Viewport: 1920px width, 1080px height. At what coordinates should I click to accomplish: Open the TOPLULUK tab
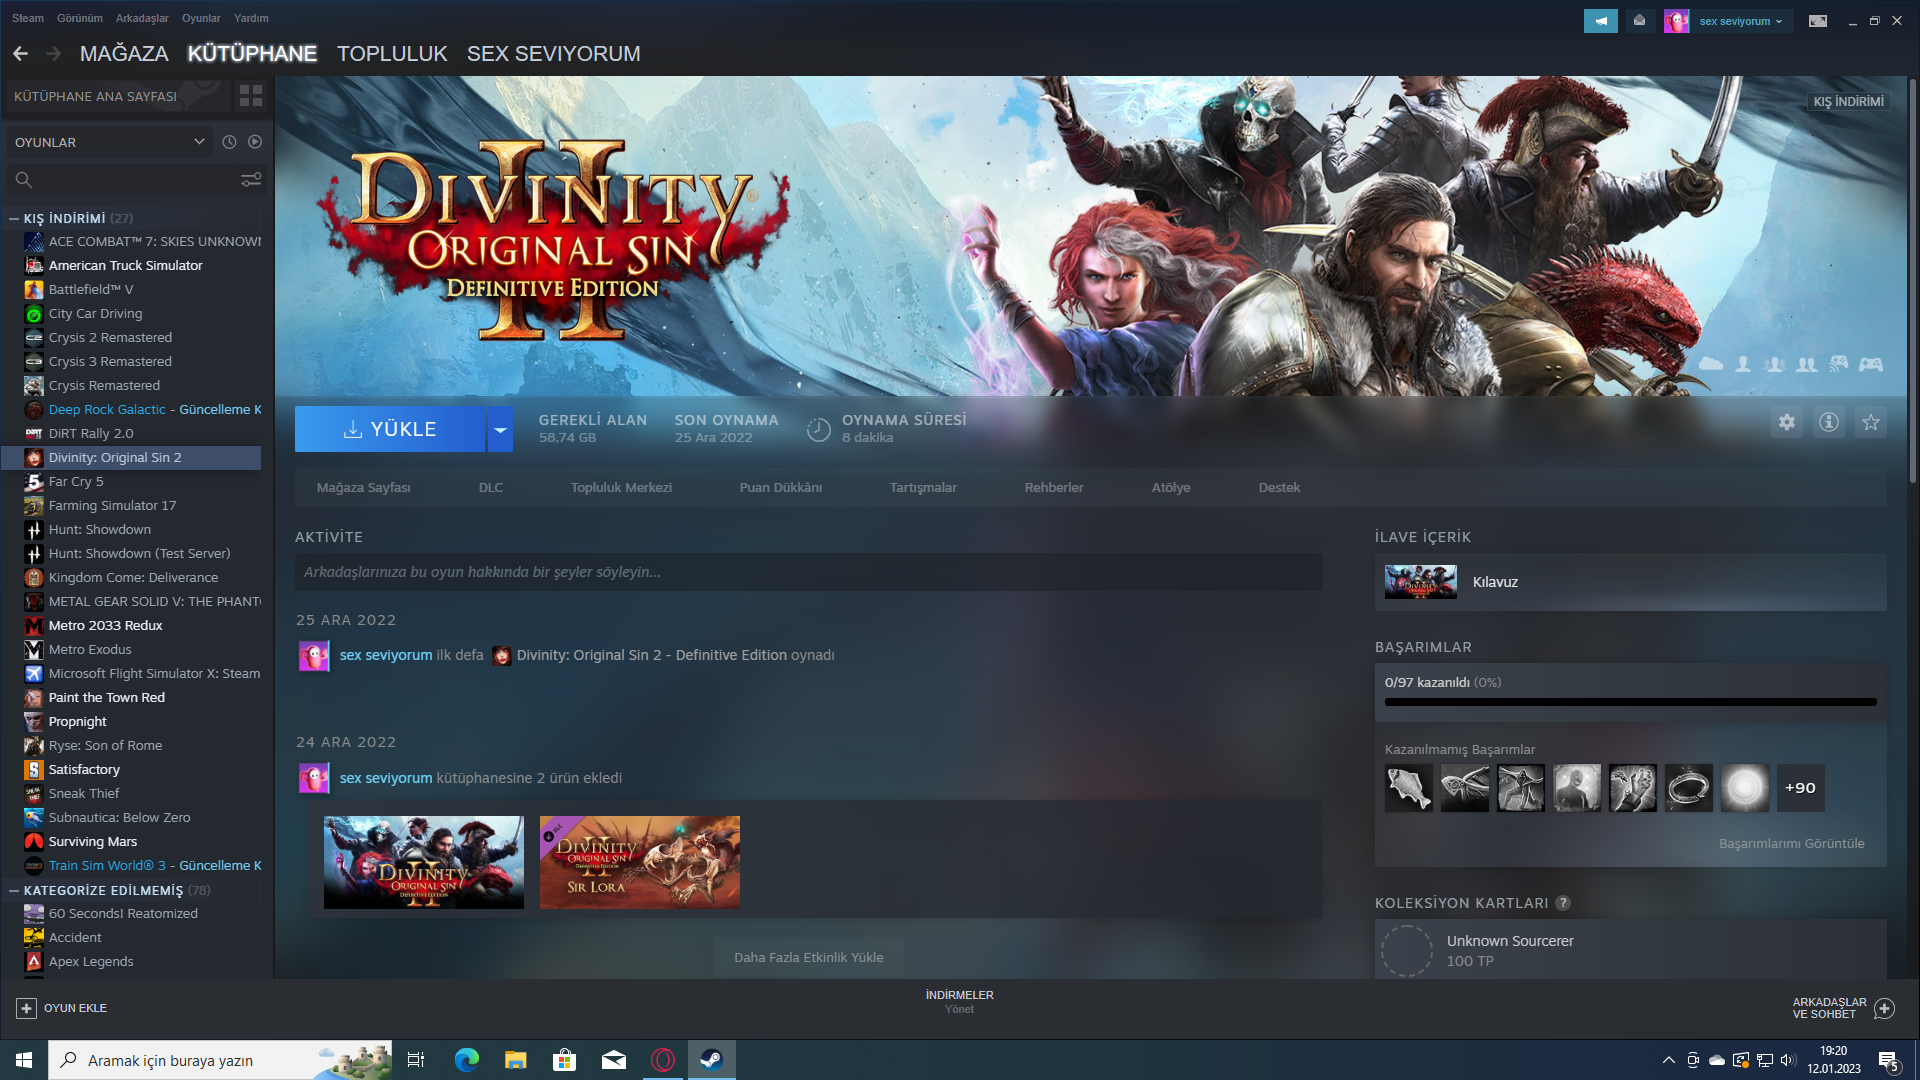click(x=391, y=54)
